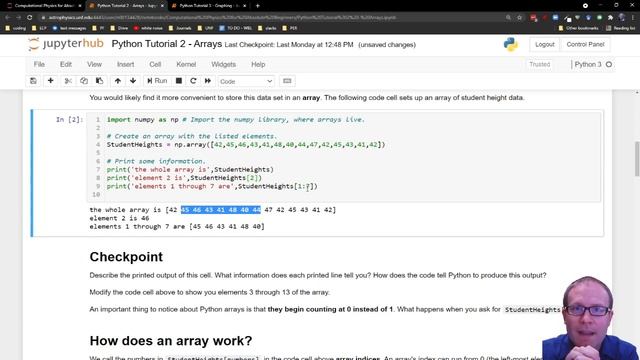Click the Checkpoint heading
Screen dimensions: 640x360
click(x=126, y=257)
